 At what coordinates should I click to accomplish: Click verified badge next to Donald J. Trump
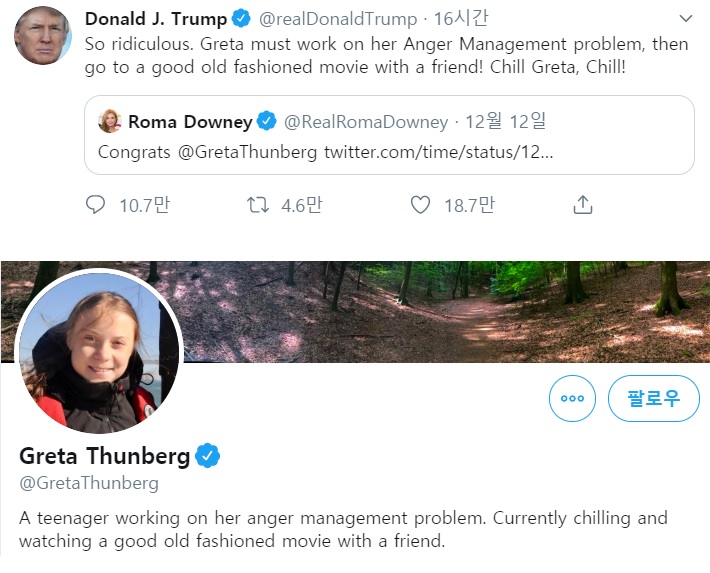click(241, 19)
